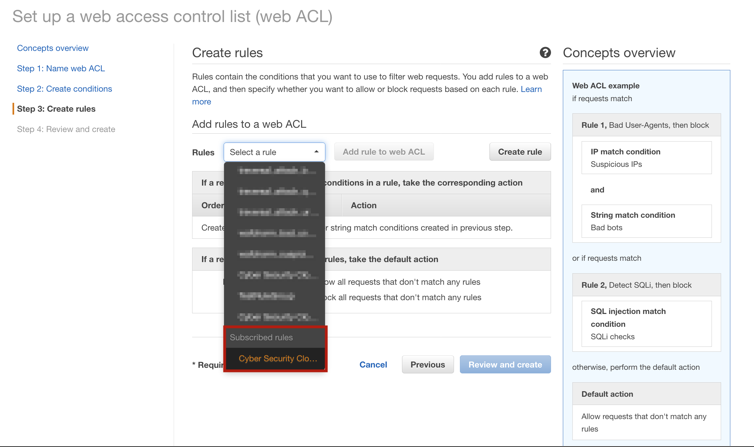Open "Concepts overview" in the left sidebar
Screen dimensions: 754x447
pyautogui.click(x=53, y=48)
